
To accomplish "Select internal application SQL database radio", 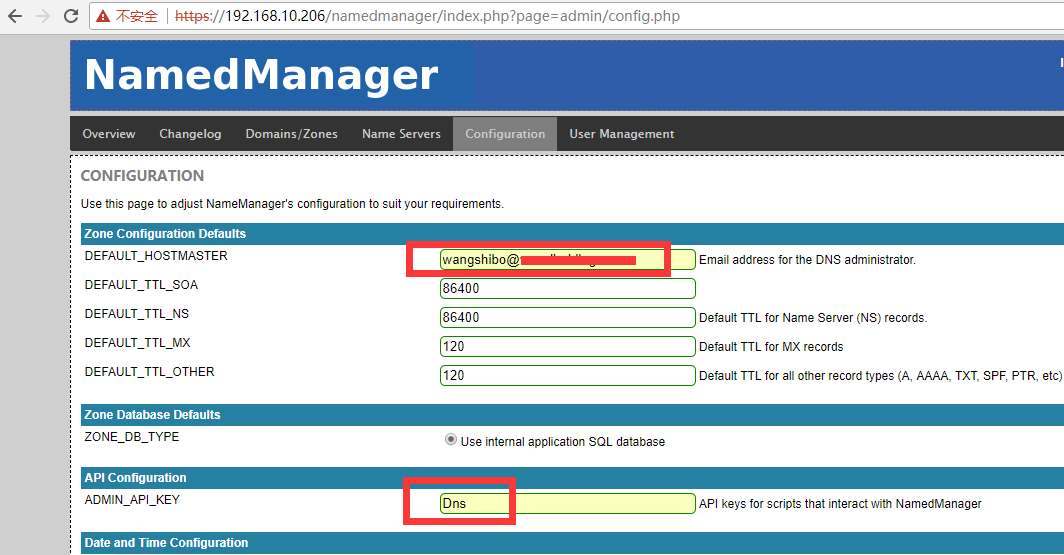I will pos(450,440).
